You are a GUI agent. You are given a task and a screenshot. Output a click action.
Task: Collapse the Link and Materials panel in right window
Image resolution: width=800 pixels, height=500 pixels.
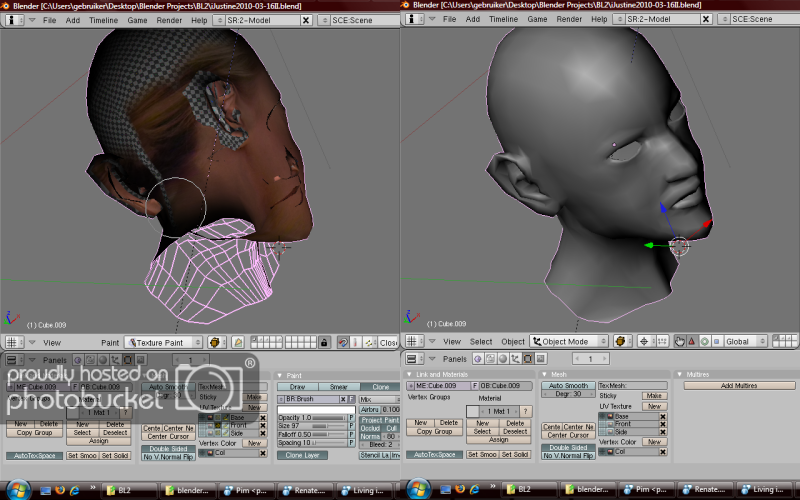coord(409,374)
